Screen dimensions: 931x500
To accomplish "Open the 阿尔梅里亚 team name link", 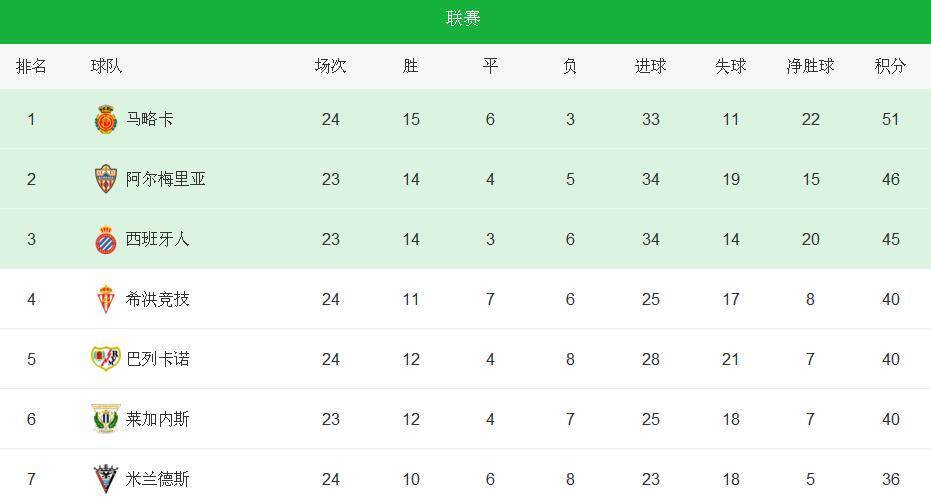I will tap(166, 179).
